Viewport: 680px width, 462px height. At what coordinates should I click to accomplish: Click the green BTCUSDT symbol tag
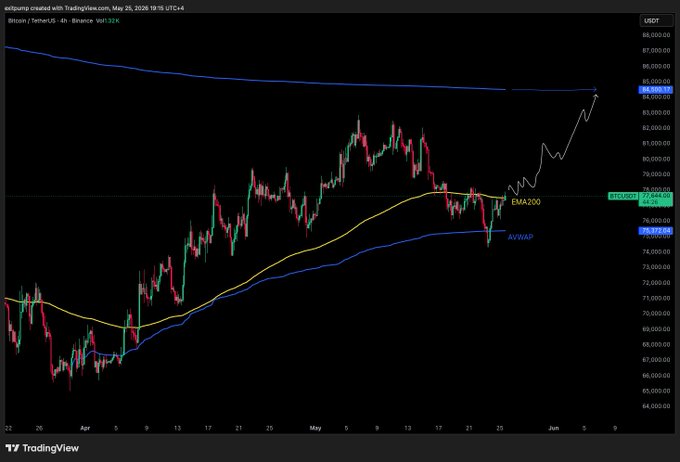(x=623, y=197)
